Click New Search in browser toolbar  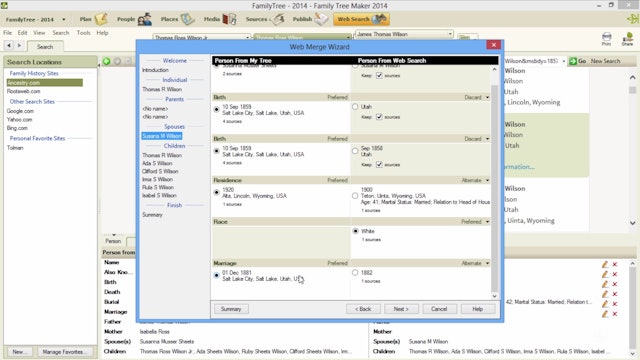pyautogui.click(x=605, y=61)
